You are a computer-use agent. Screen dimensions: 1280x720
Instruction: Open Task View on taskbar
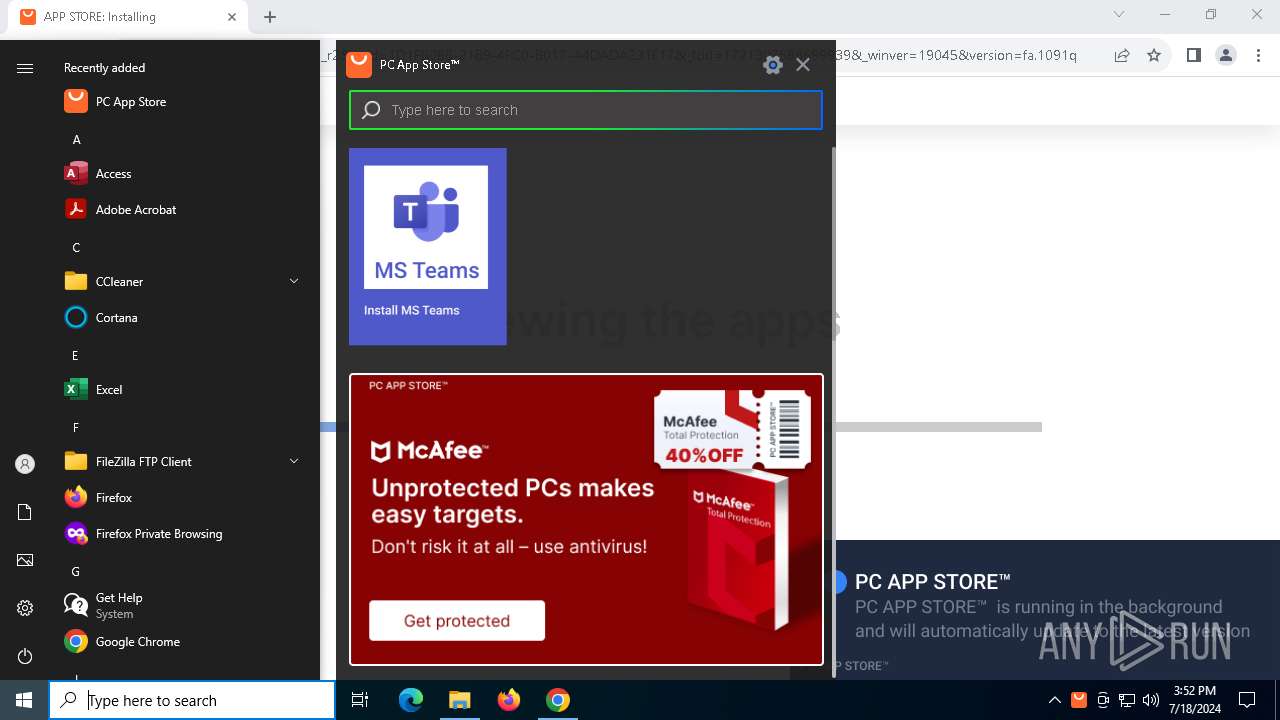[360, 700]
